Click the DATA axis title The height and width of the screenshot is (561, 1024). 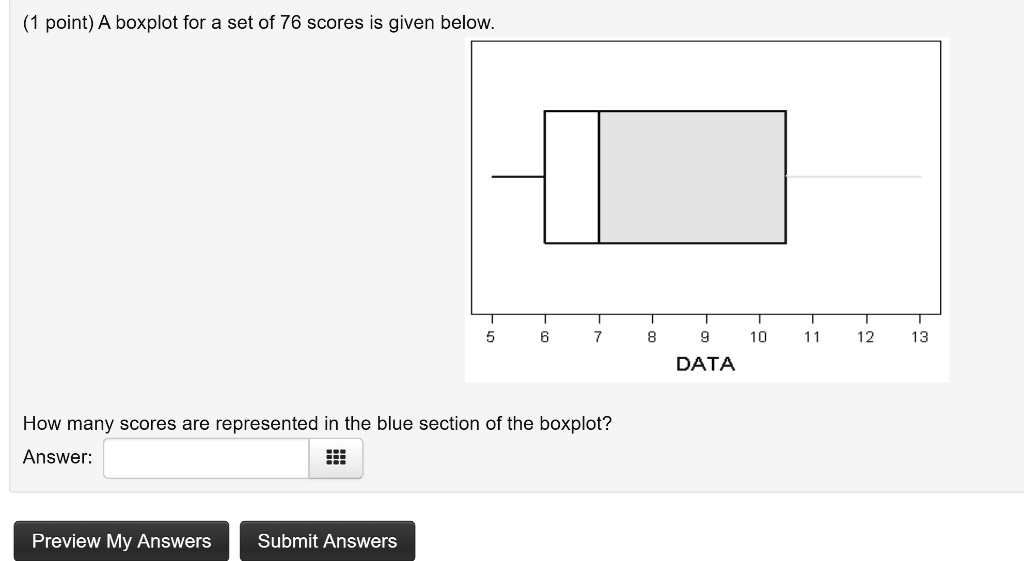click(x=705, y=364)
